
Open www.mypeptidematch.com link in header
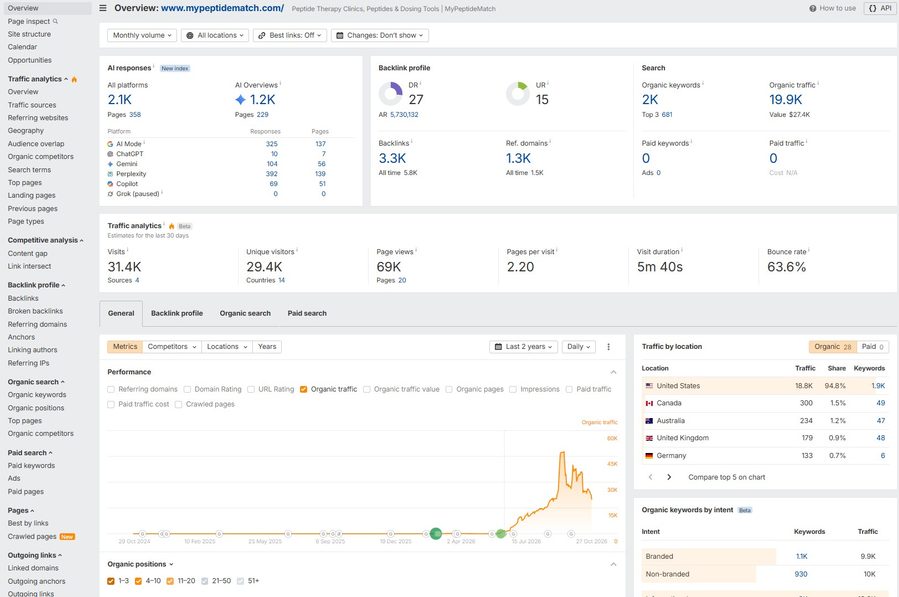tap(222, 8)
